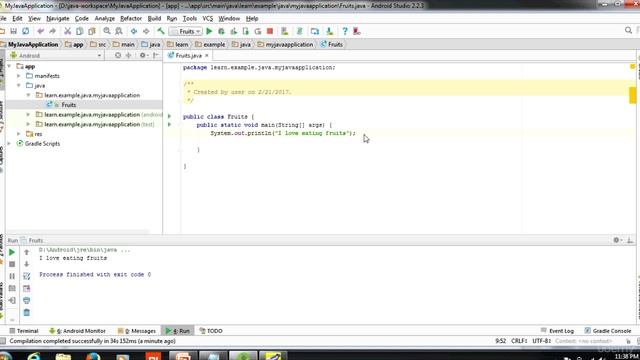Click the up arrow in Run panel
This screenshot has width=640, height=360.
point(27,253)
